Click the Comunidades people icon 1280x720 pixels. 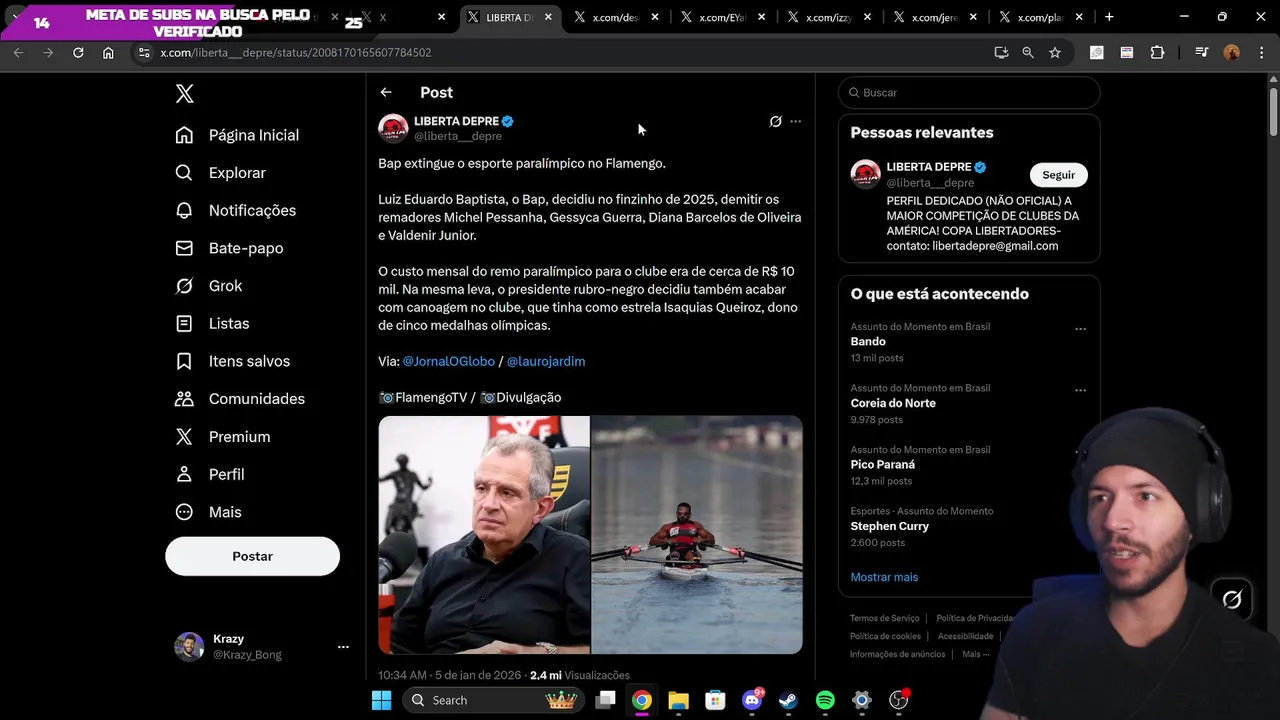coord(184,399)
